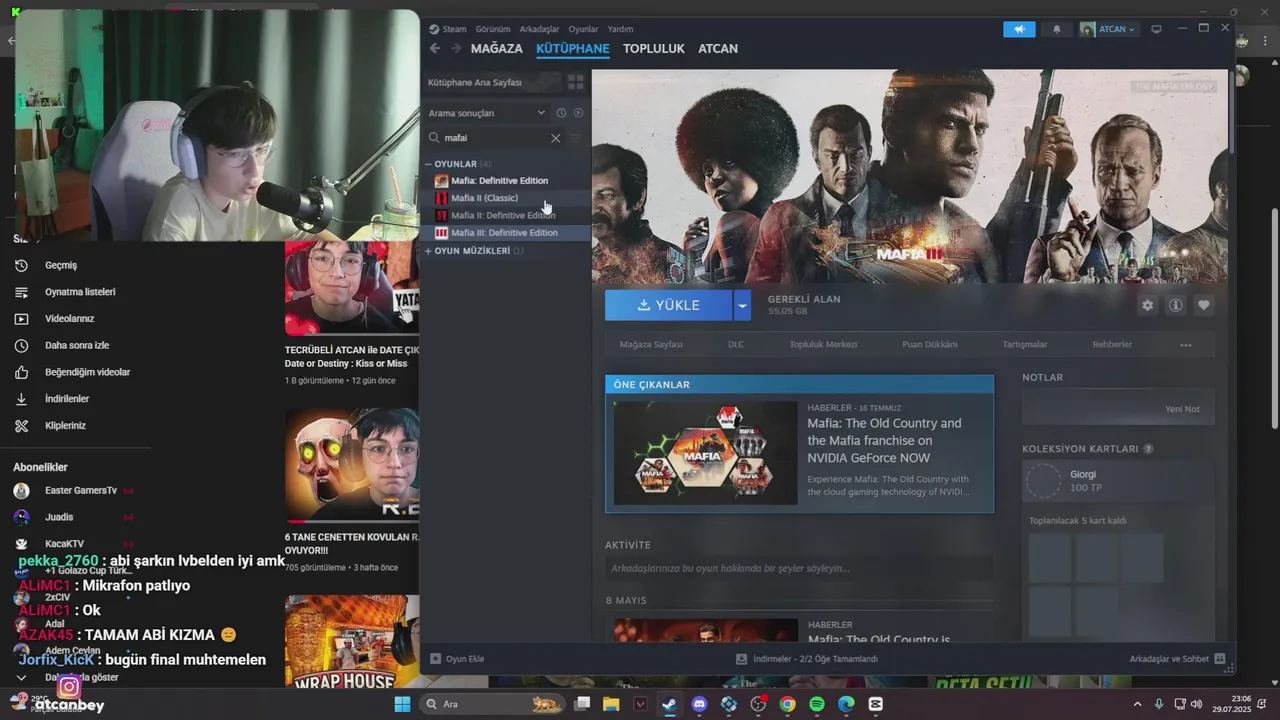Open the Tartışmalar link
Image resolution: width=1280 pixels, height=720 pixels.
point(1025,344)
